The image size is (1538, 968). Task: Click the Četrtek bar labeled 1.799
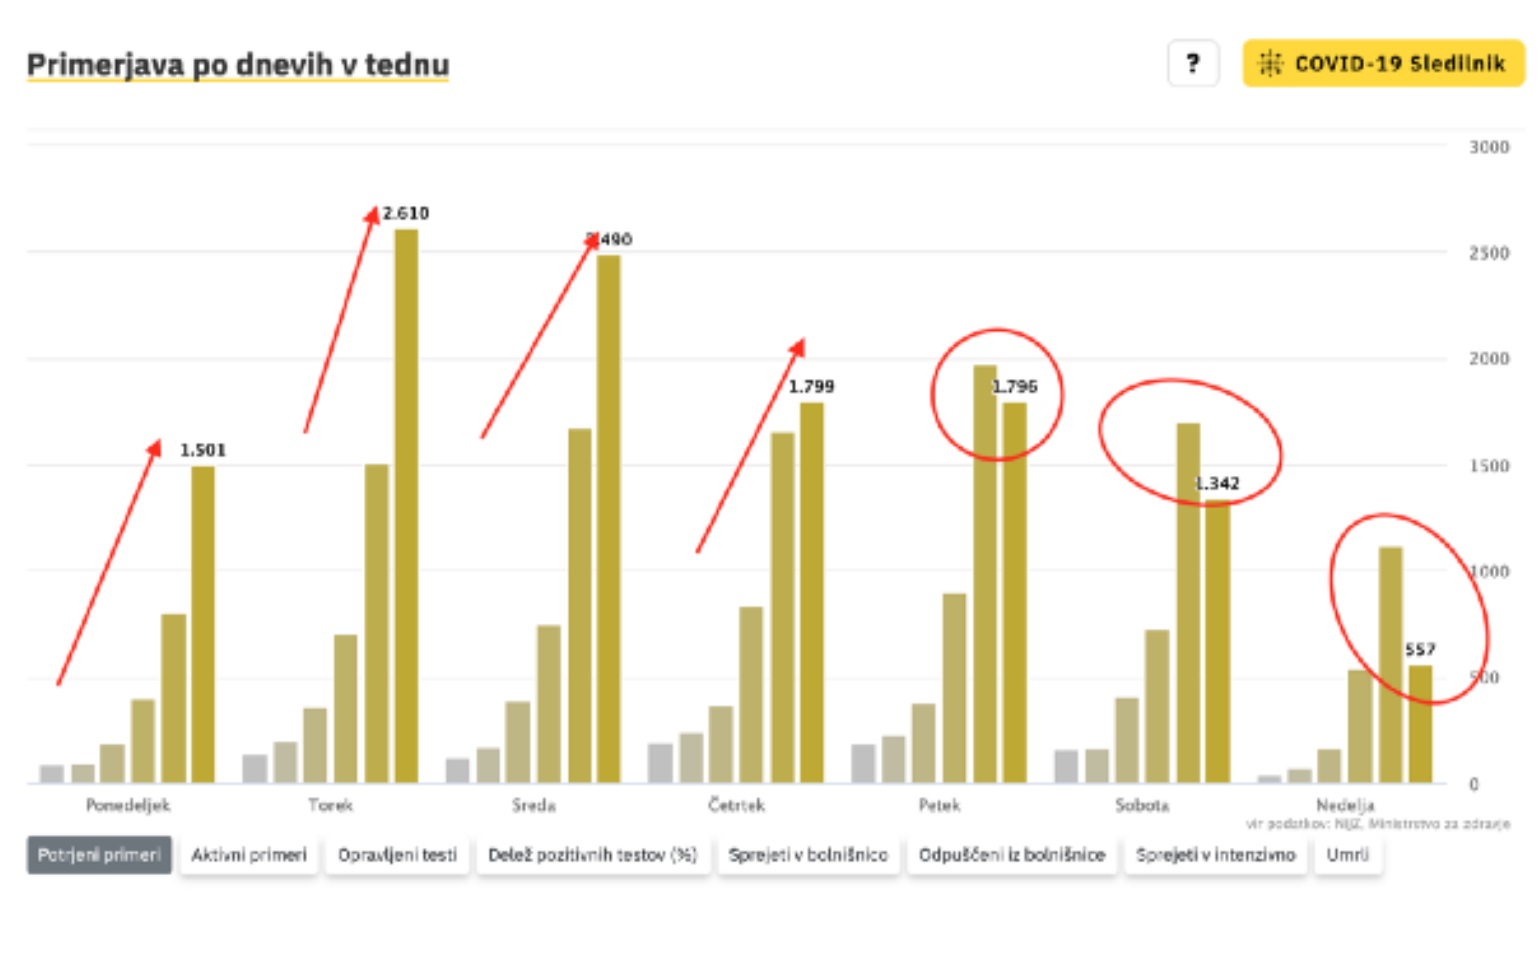811,592
